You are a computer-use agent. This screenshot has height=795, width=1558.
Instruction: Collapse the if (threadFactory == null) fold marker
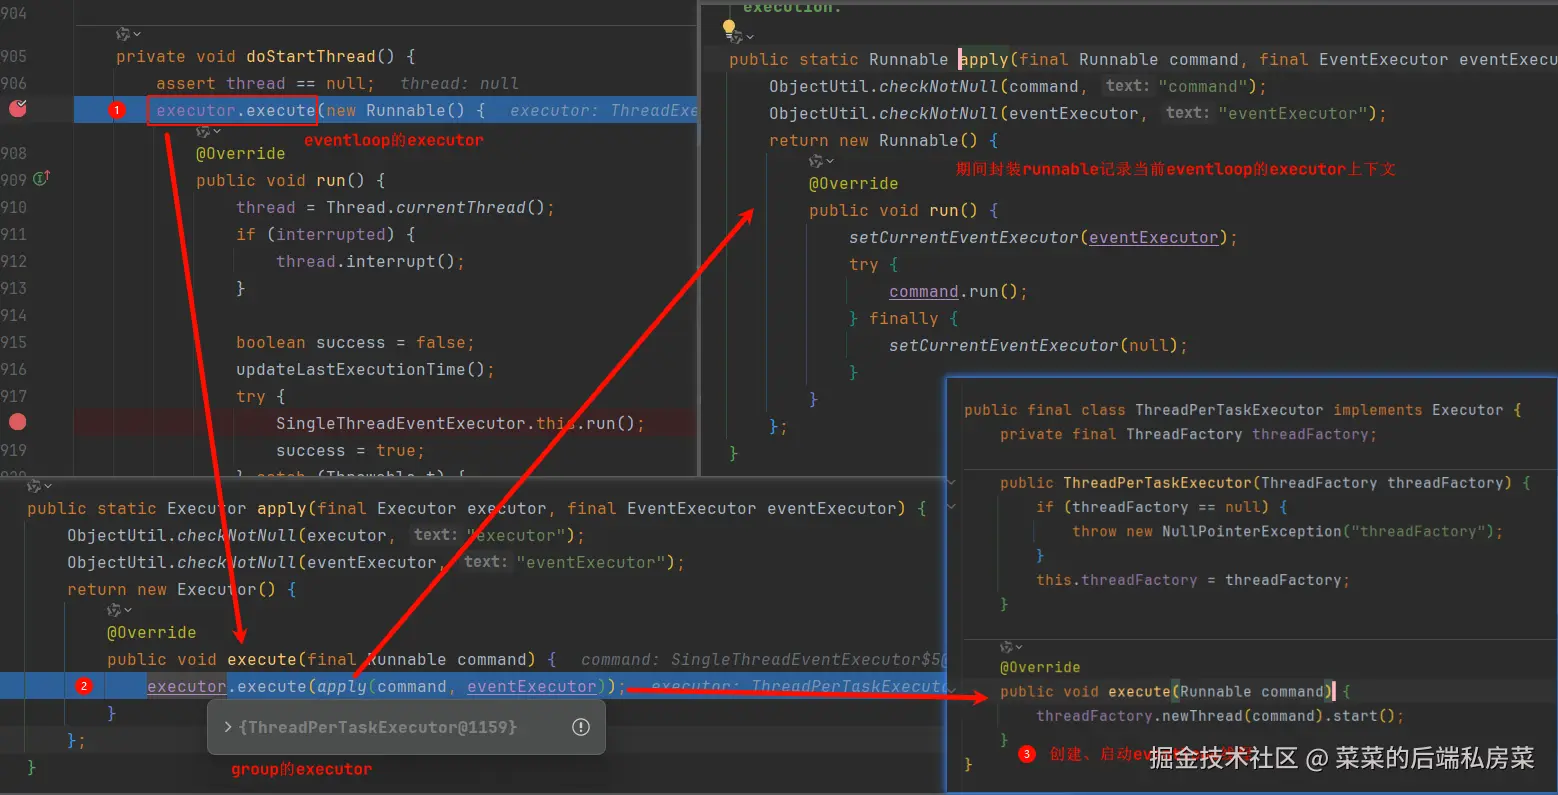click(951, 507)
